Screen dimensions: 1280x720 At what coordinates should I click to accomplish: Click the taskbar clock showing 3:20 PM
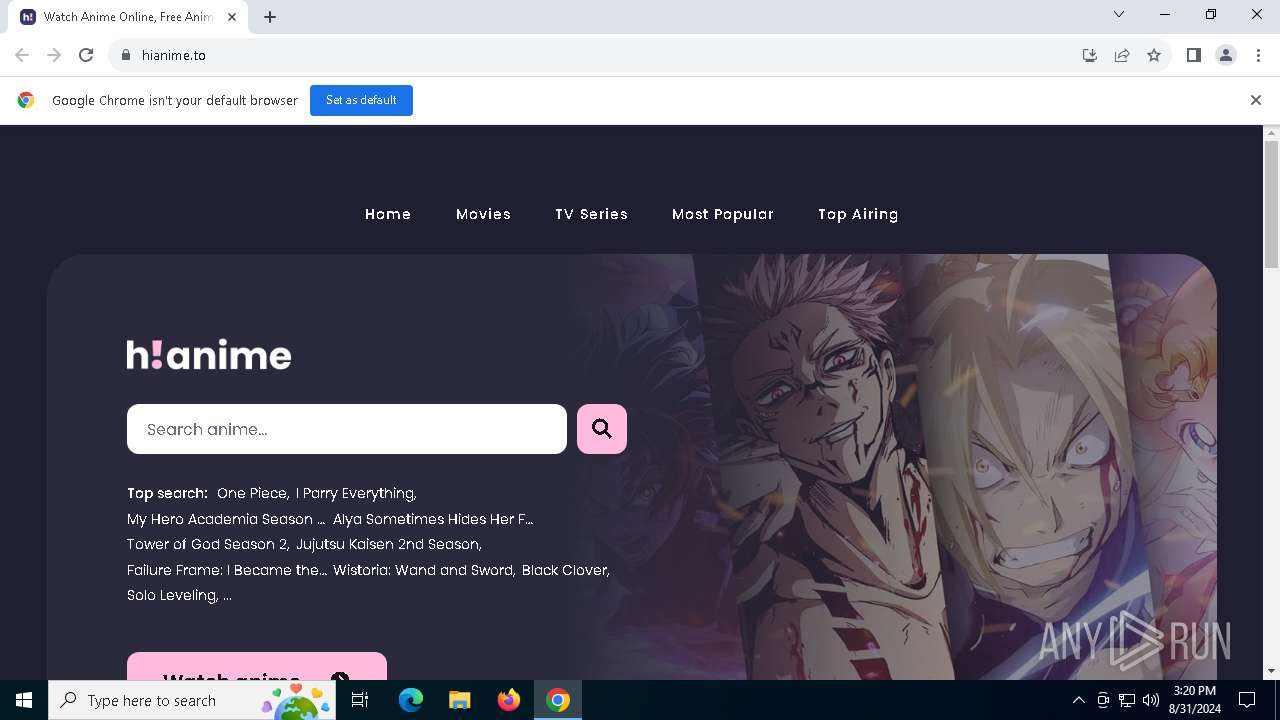click(1195, 700)
